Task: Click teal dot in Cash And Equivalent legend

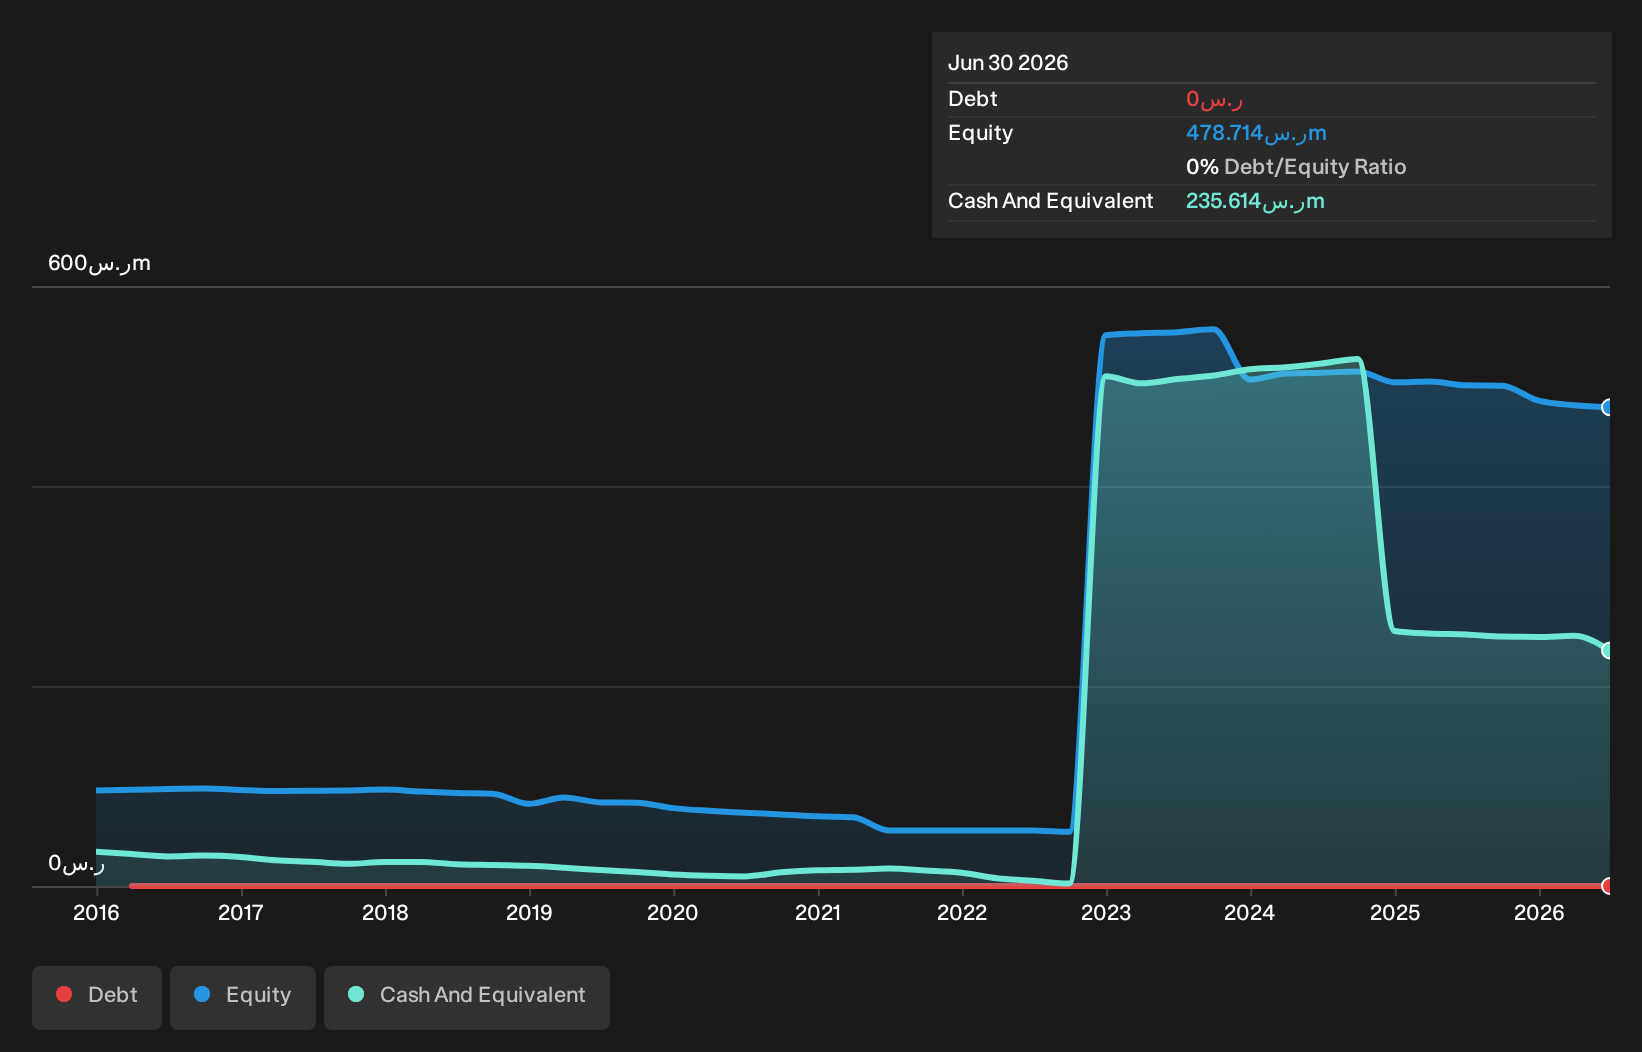Action: coord(356,994)
